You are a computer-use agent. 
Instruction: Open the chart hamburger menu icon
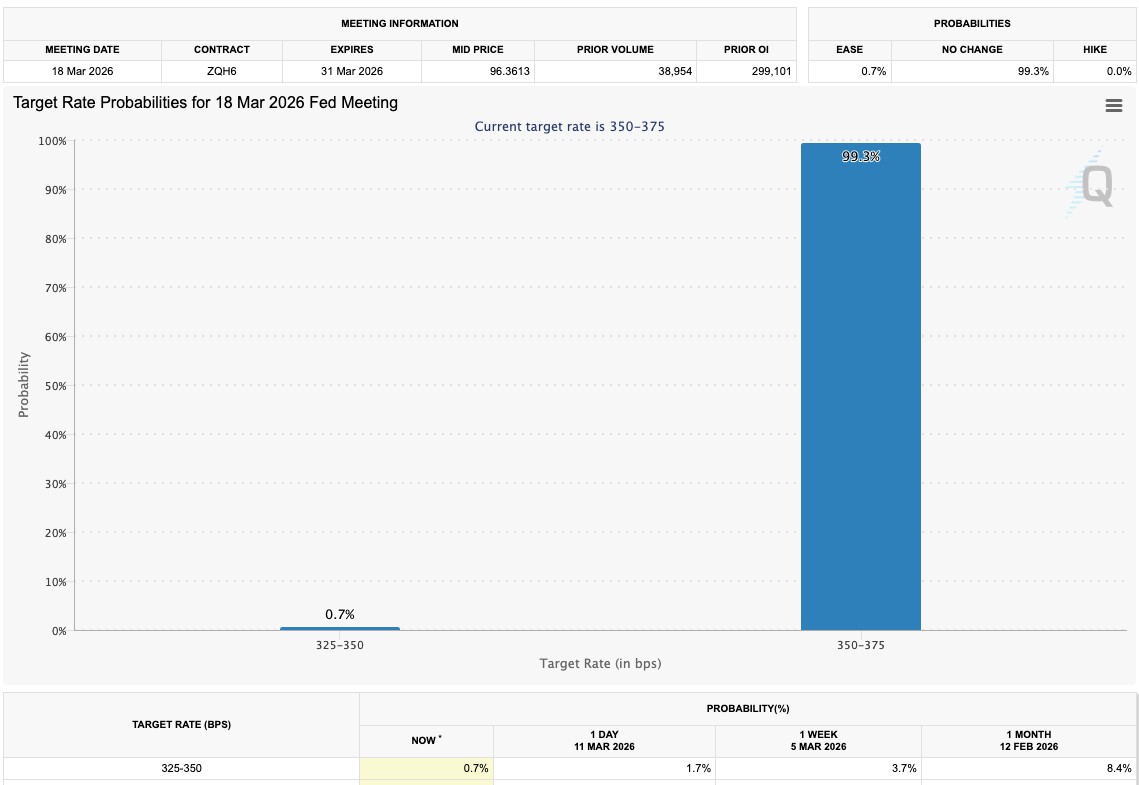click(x=1114, y=106)
